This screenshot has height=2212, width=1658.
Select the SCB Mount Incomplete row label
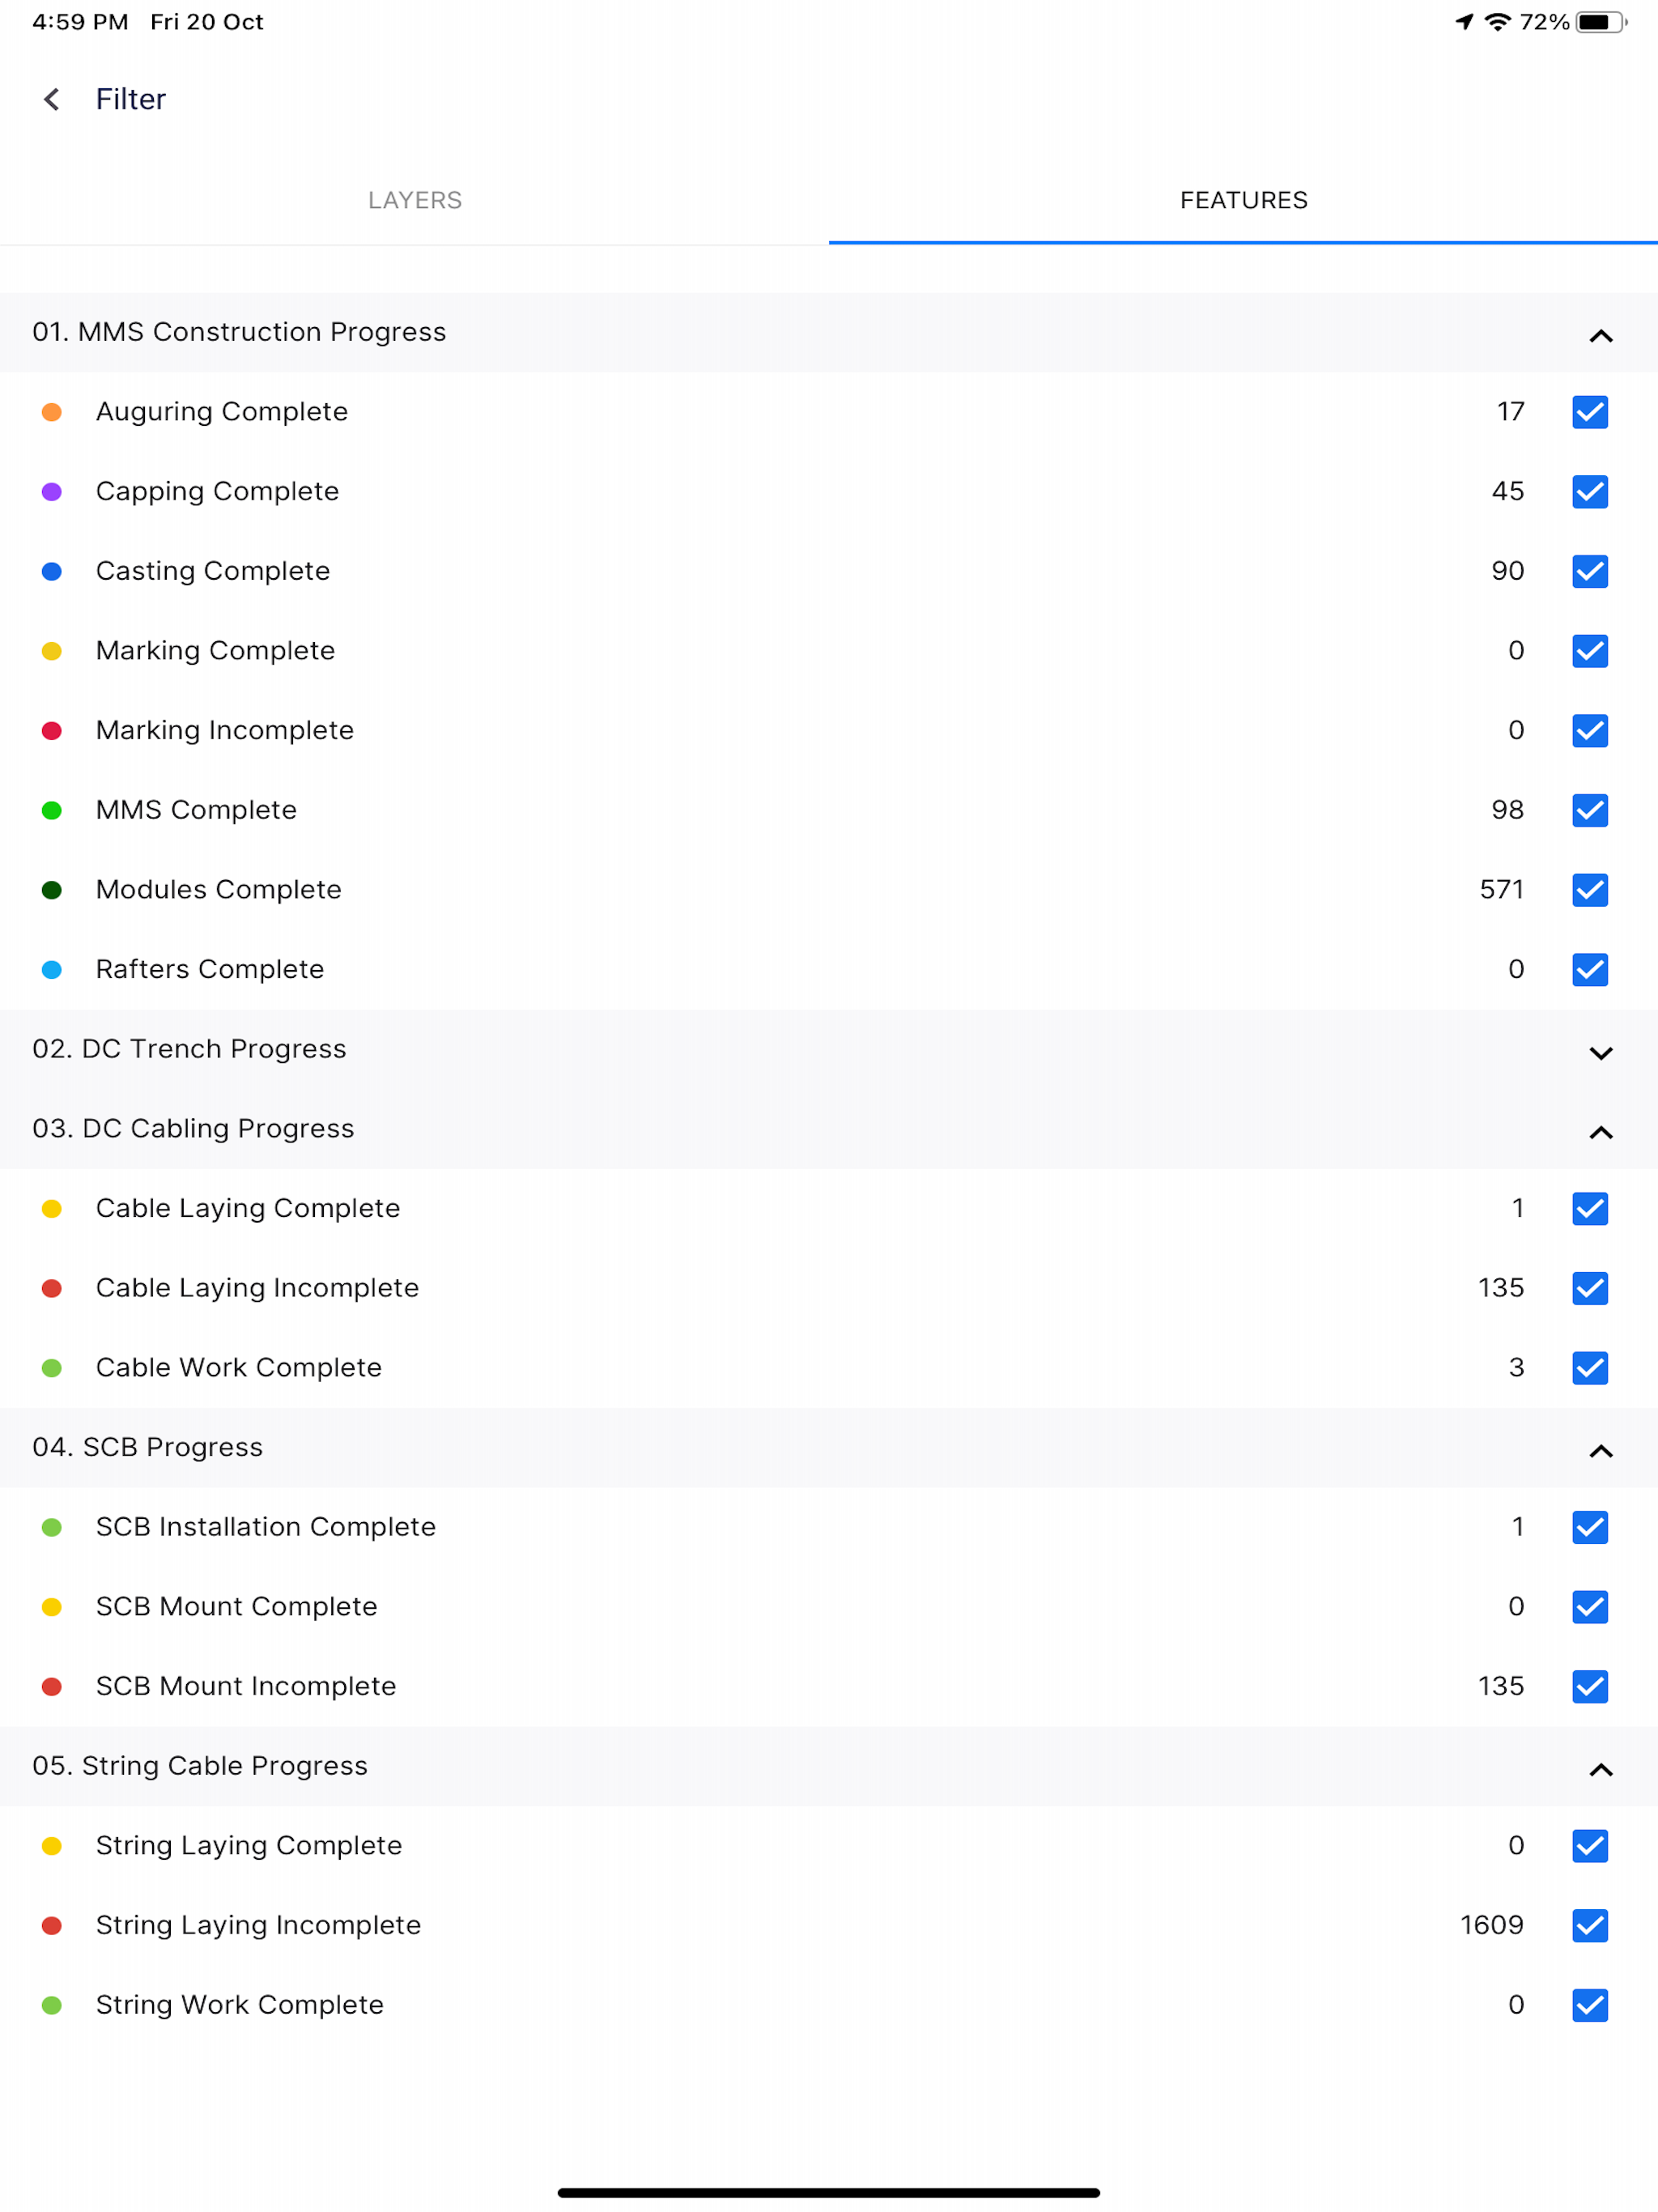(246, 1686)
